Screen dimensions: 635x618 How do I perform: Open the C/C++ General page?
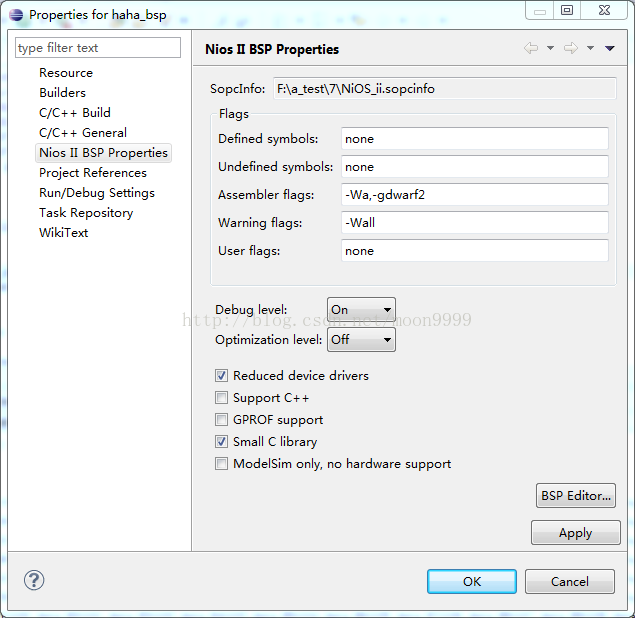tap(83, 133)
